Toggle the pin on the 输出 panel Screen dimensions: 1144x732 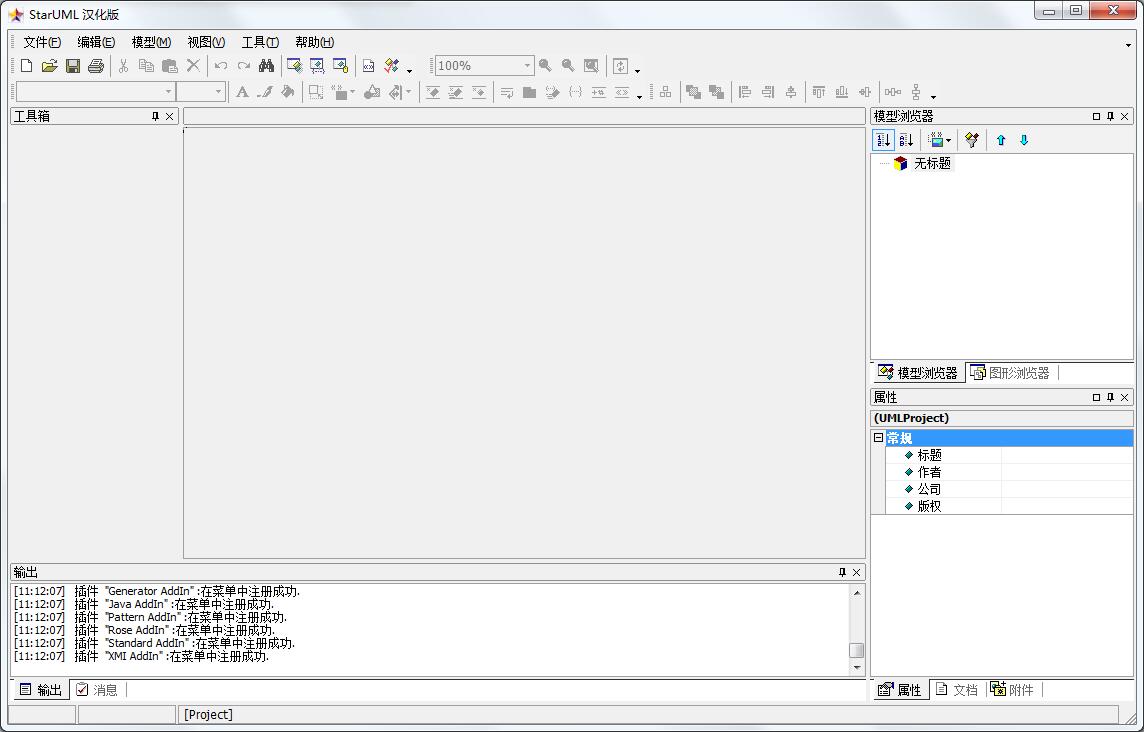click(x=841, y=572)
